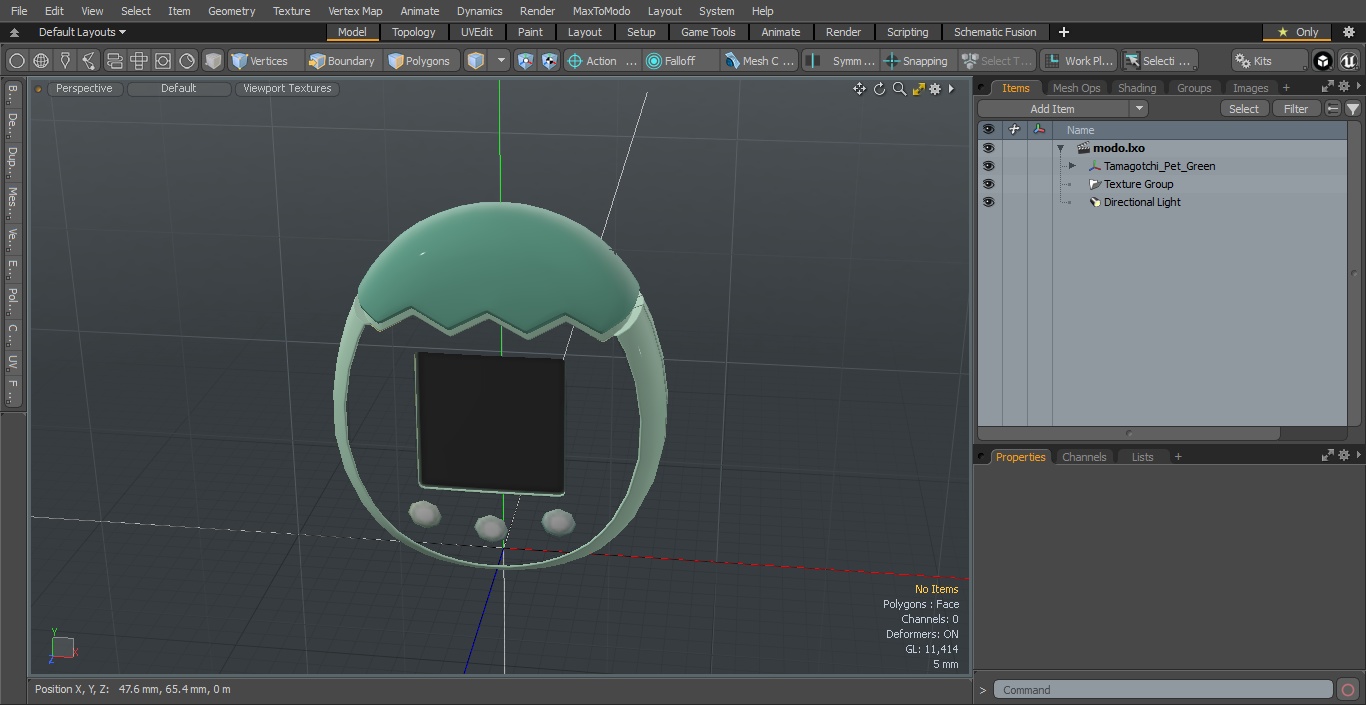Open the Default Layouts dropdown
1366x705 pixels.
82,32
